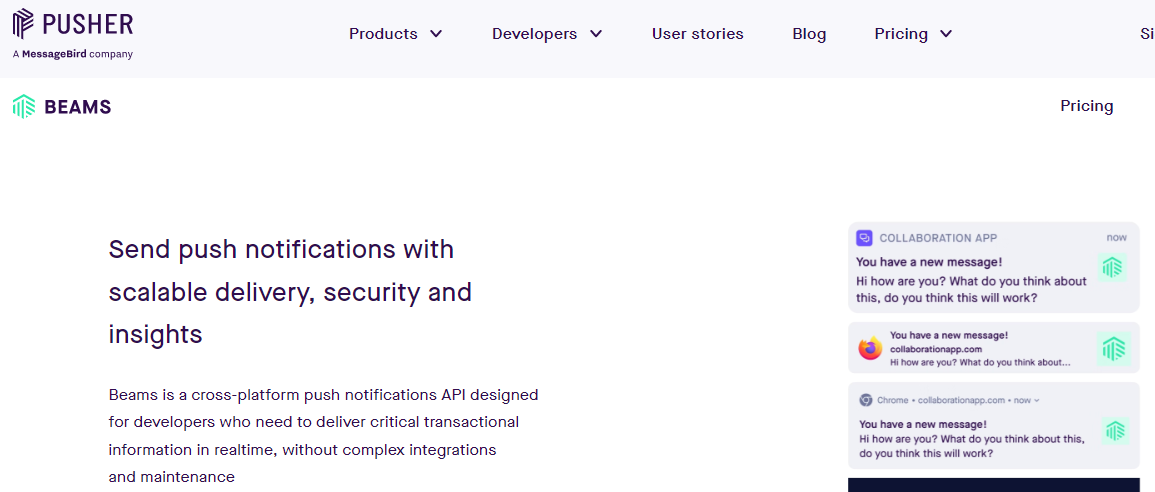Expand the Chrome notification chevron after 'now'
1155x492 pixels.
pyautogui.click(x=1036, y=401)
